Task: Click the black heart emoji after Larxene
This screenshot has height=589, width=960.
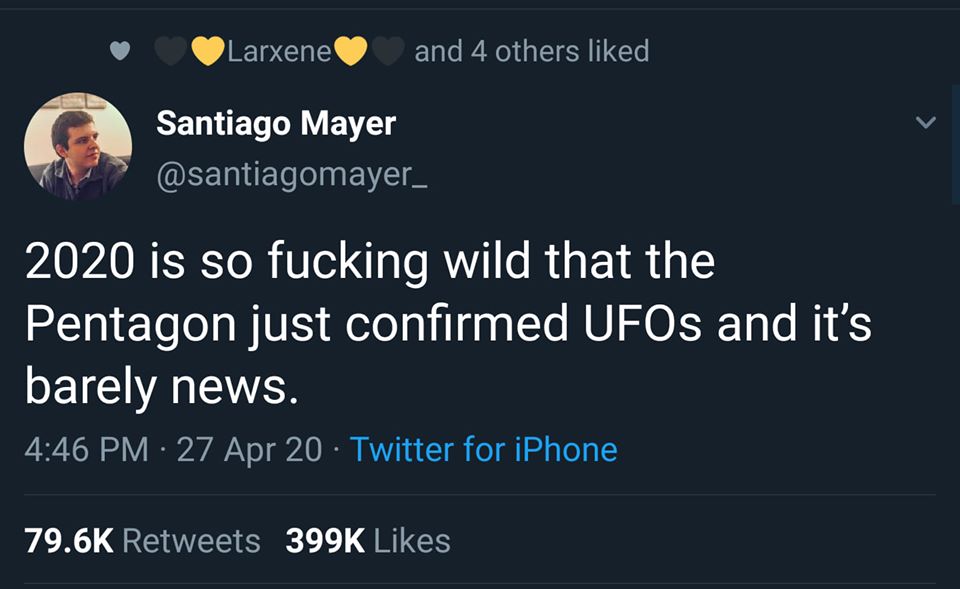Action: tap(388, 51)
